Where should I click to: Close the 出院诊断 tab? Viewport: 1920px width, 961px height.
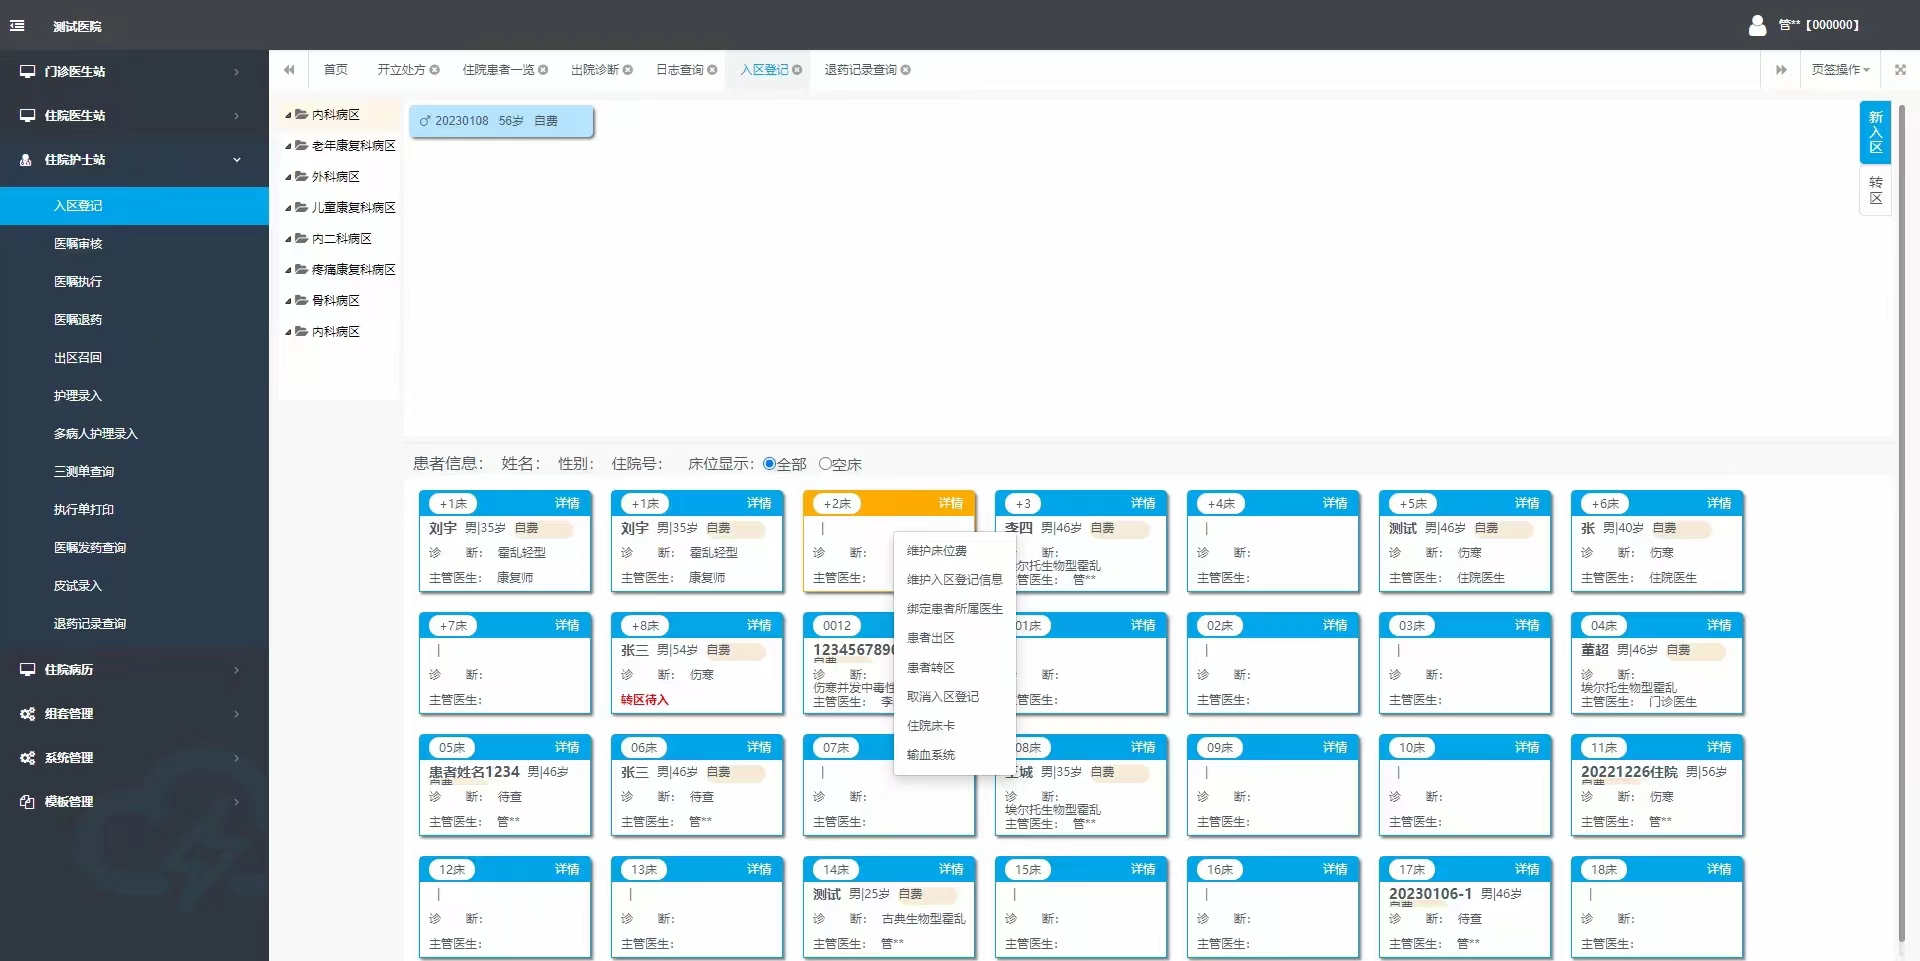(628, 70)
